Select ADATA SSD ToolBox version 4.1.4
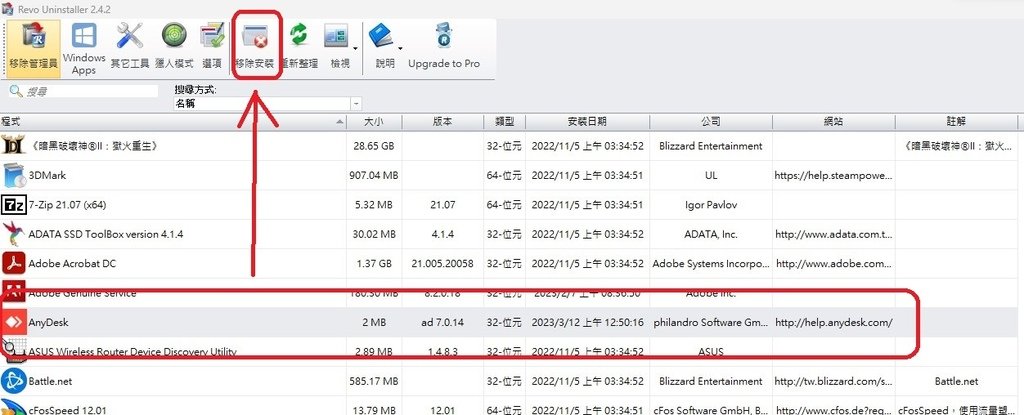Screen dimensions: 1024x415 (x=106, y=234)
